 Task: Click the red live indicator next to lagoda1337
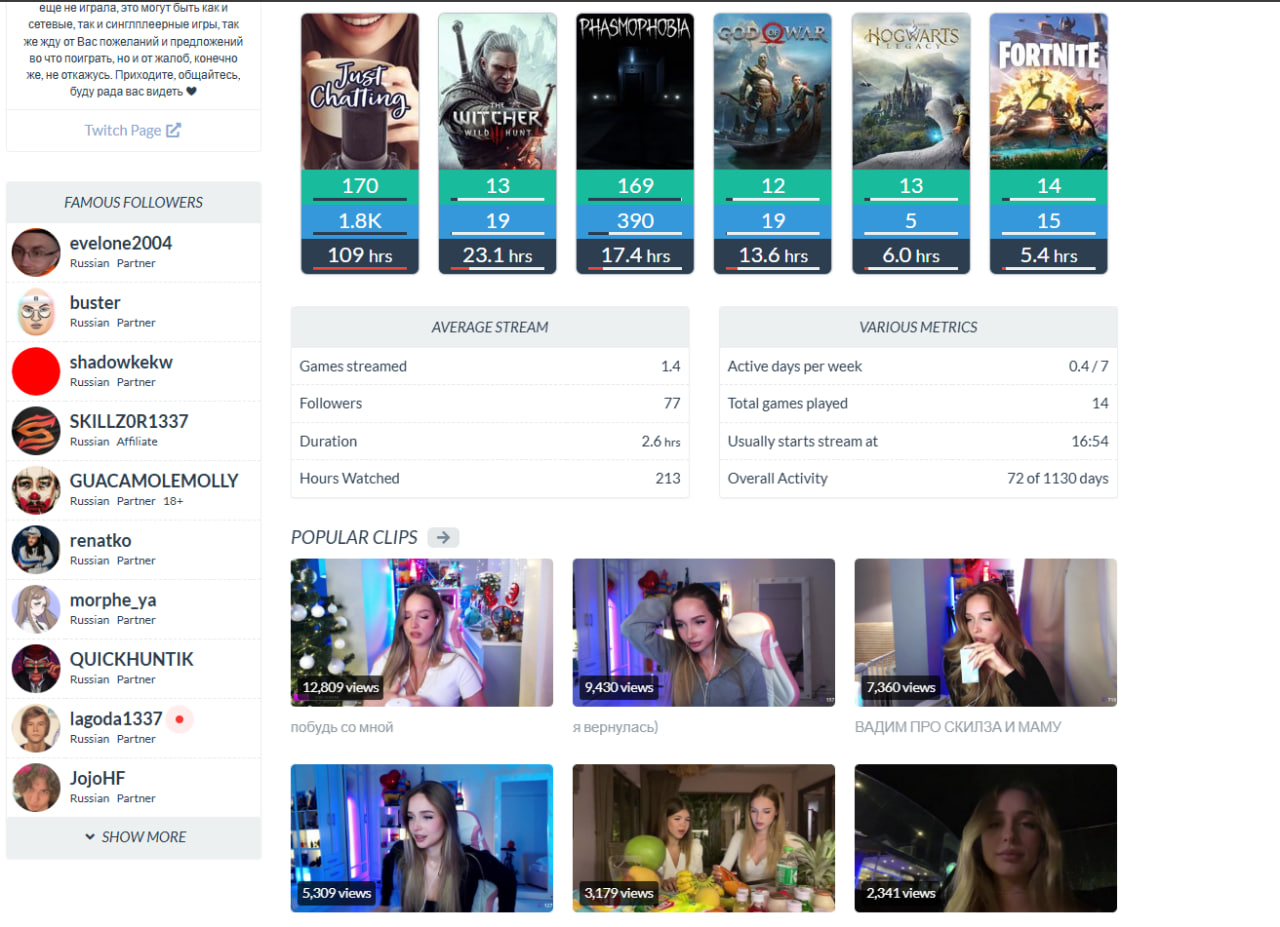pos(179,718)
